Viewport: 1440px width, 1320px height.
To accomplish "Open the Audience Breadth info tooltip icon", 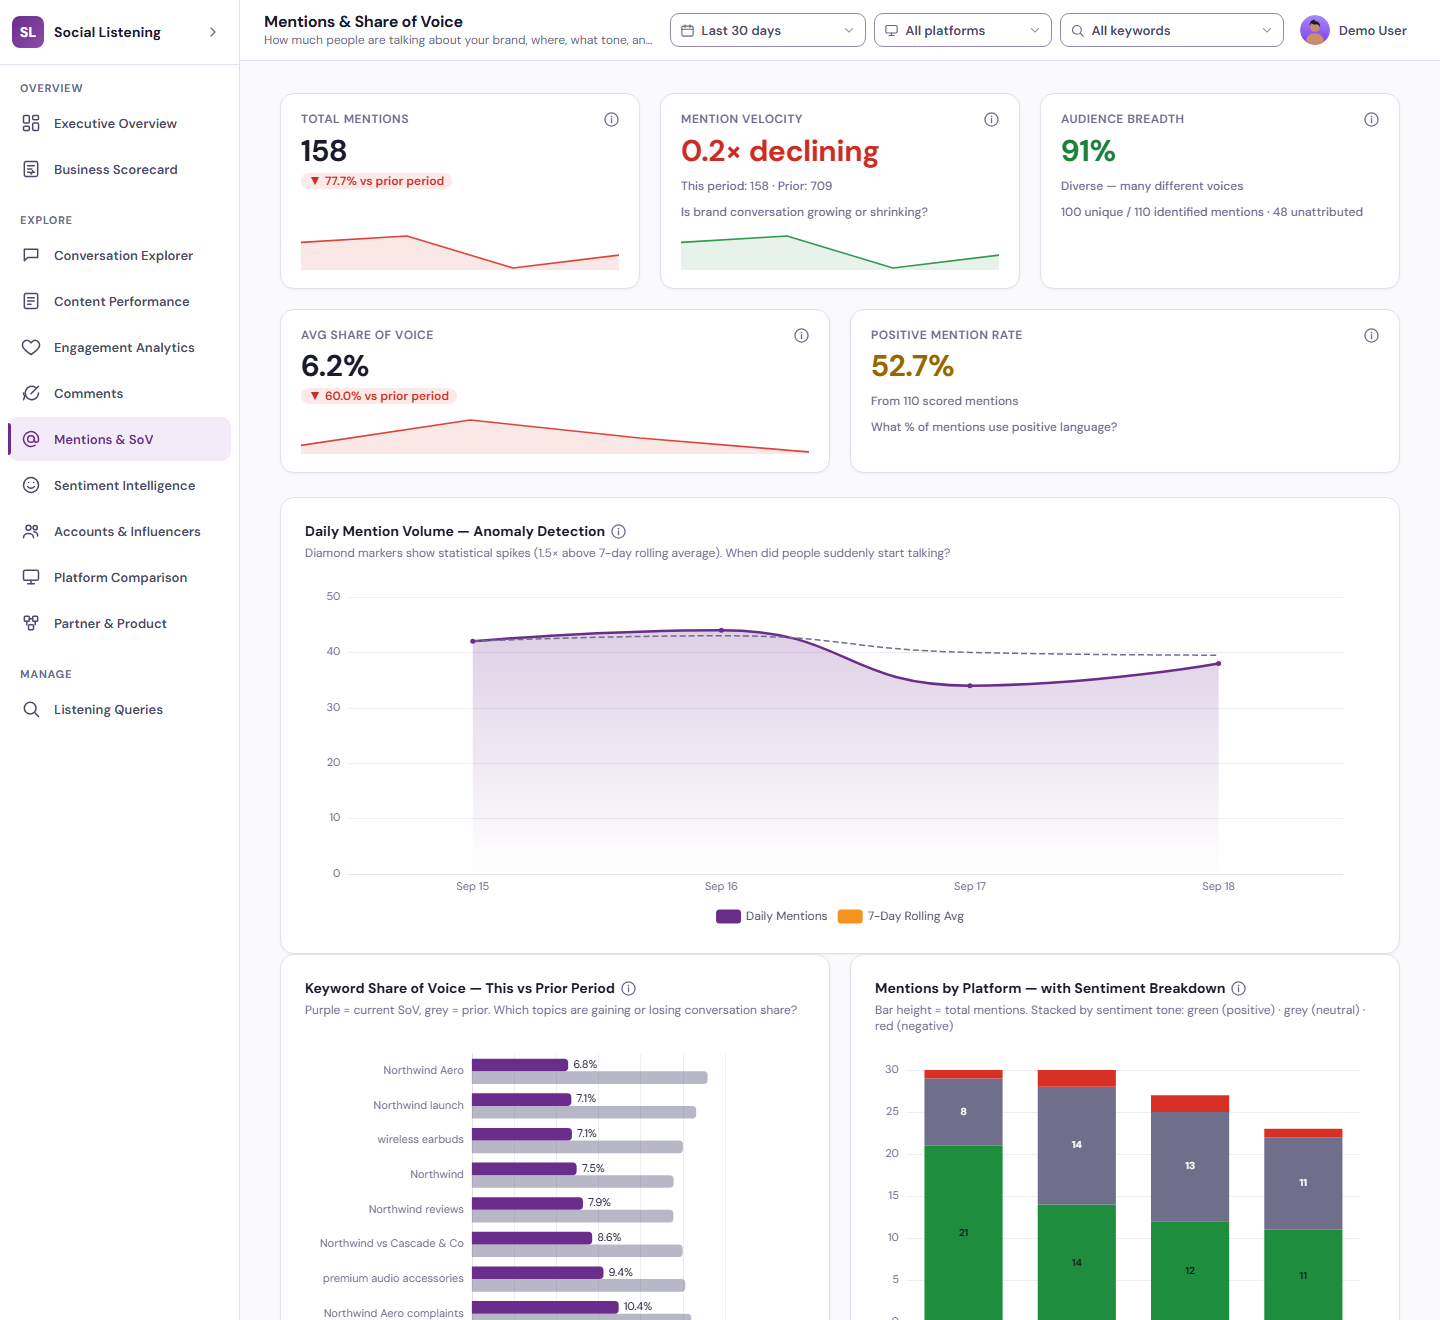I will pos(1371,119).
